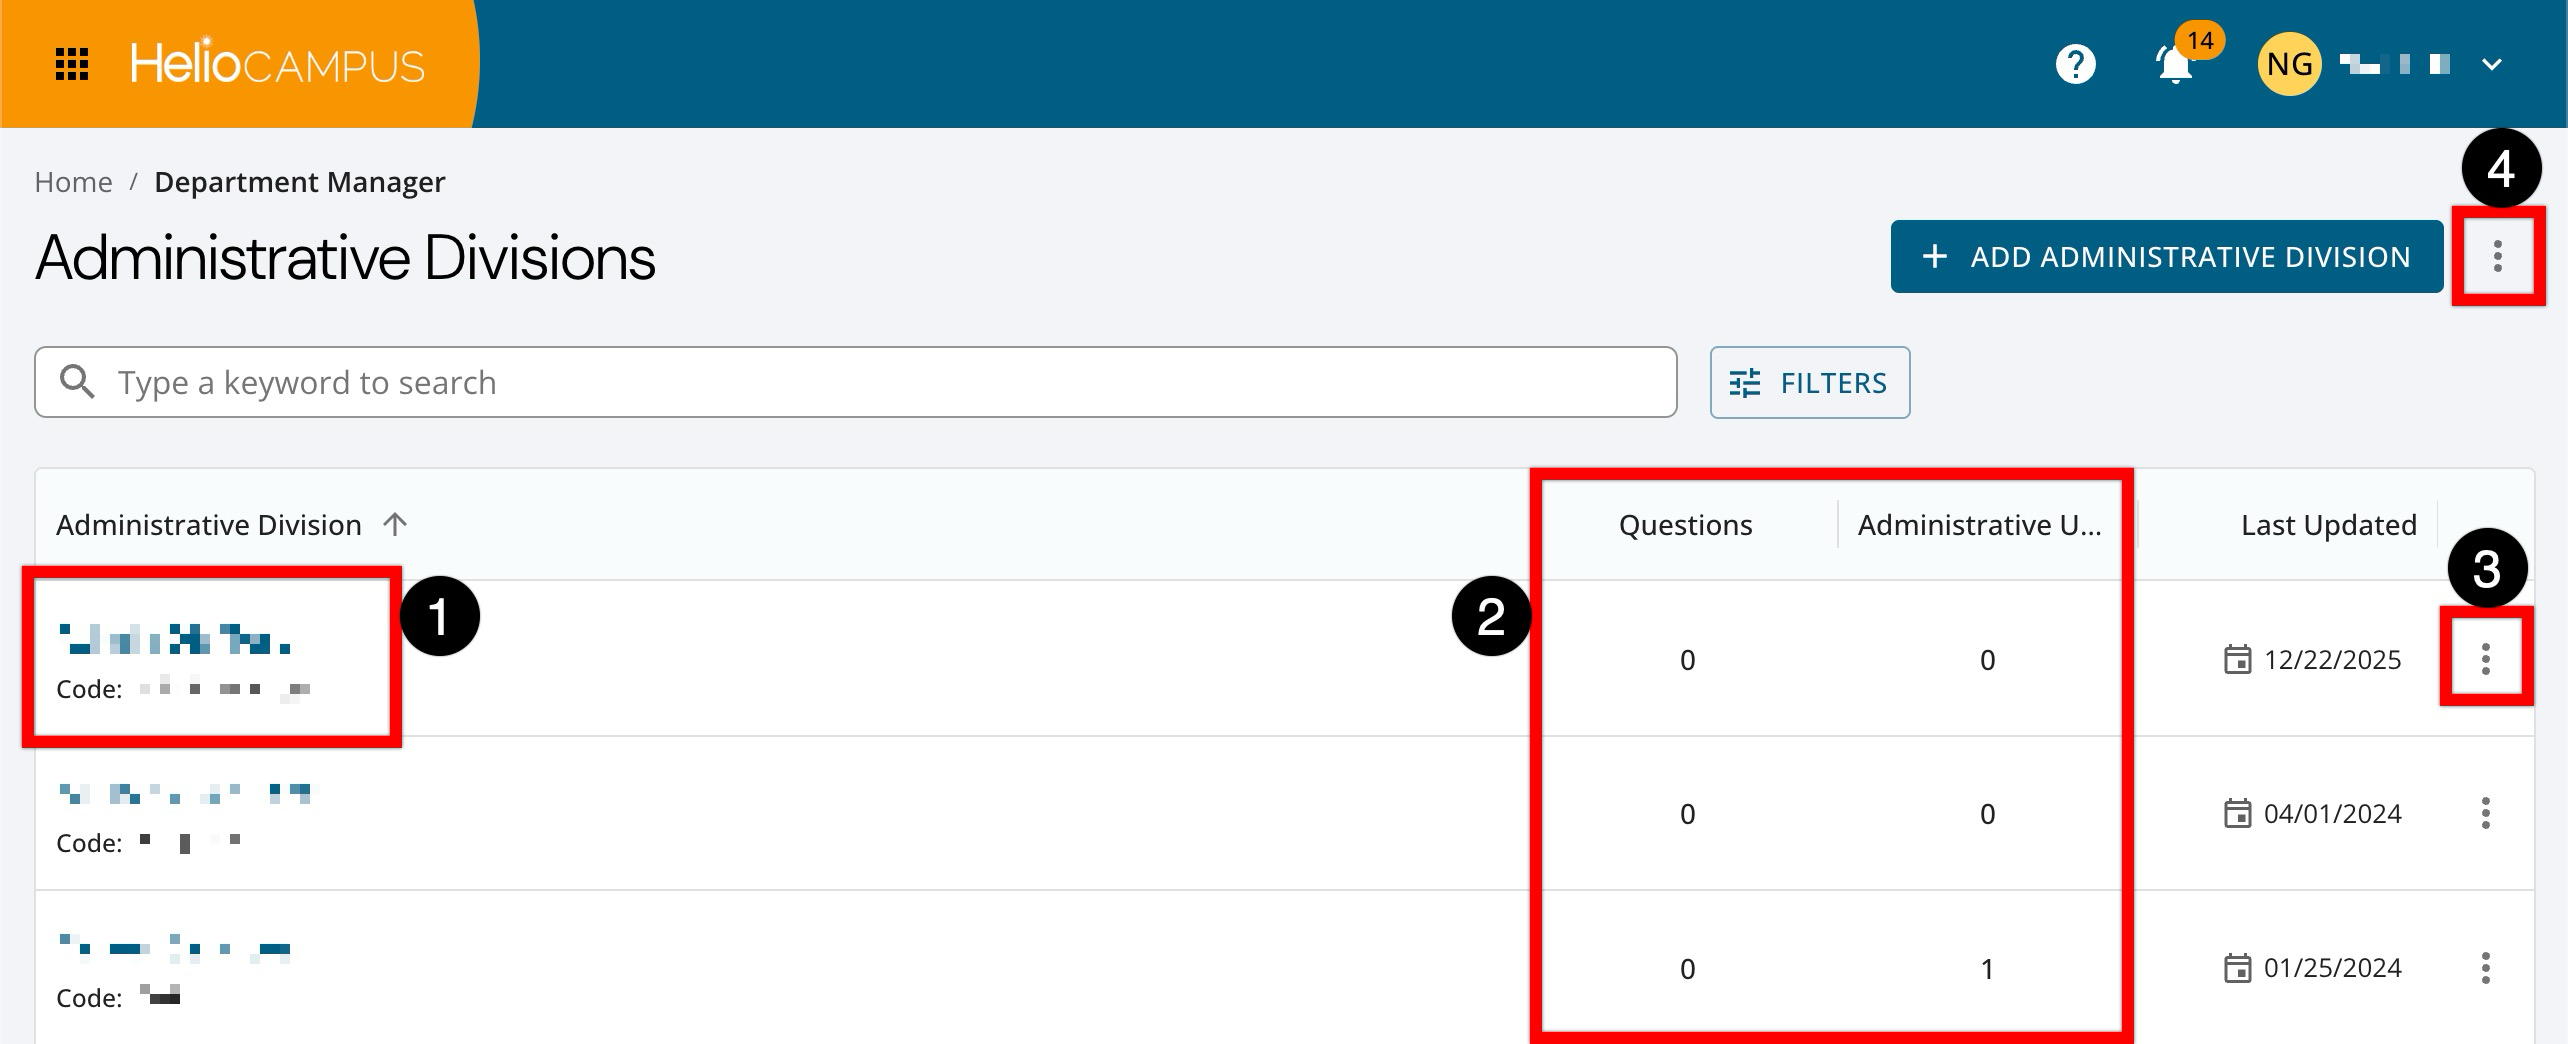Screen dimensions: 2568x1044
Task: Sort by Last Updated column header
Action: (2327, 525)
